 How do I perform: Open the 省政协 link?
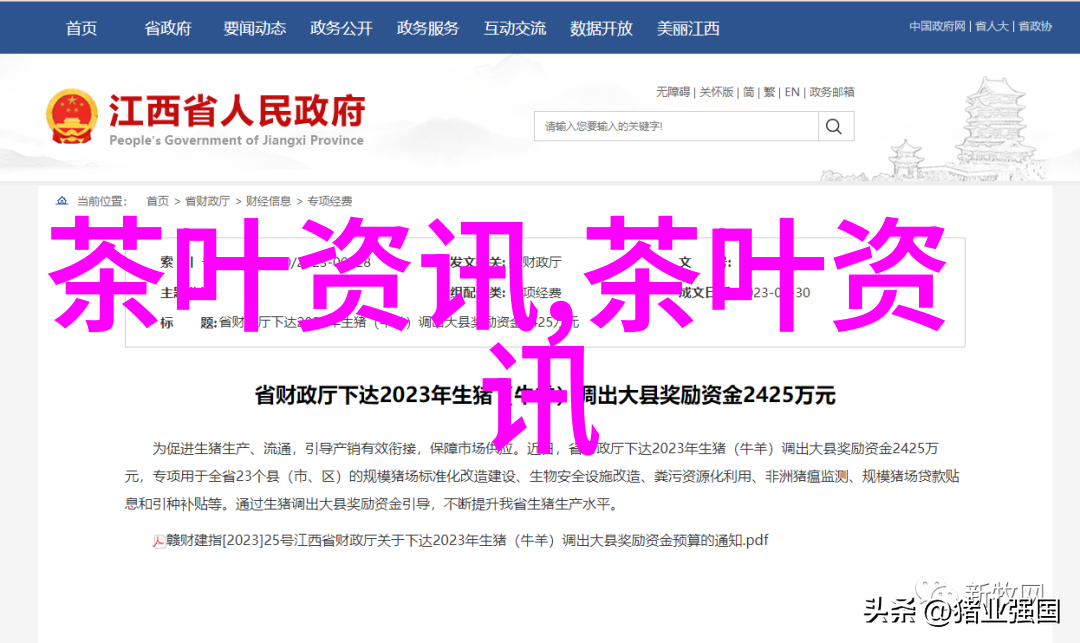coord(1035,26)
